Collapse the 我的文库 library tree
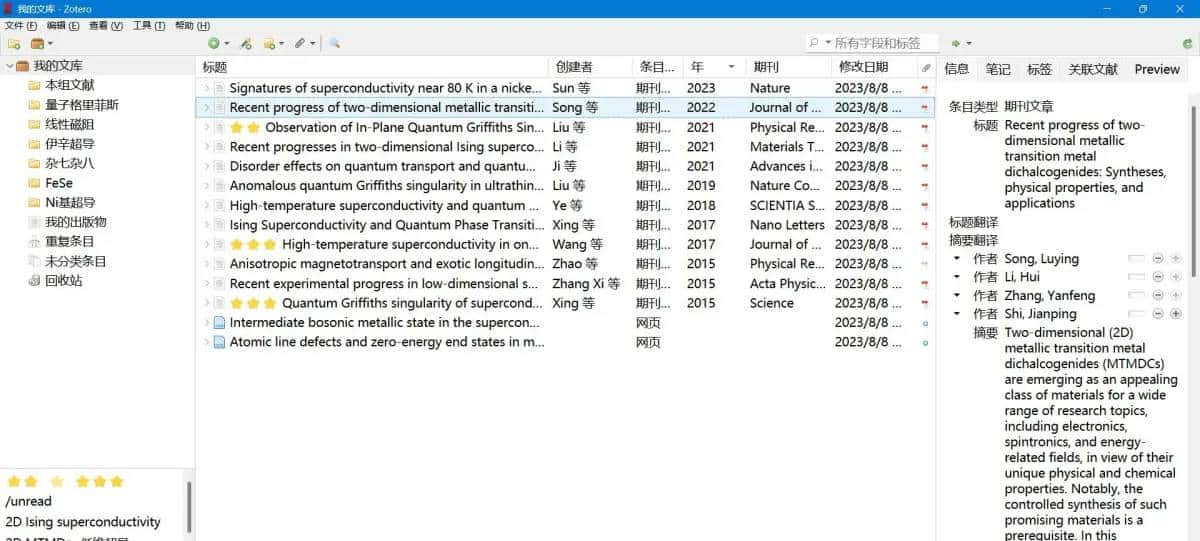The width and height of the screenshot is (1200, 541). [x=9, y=66]
